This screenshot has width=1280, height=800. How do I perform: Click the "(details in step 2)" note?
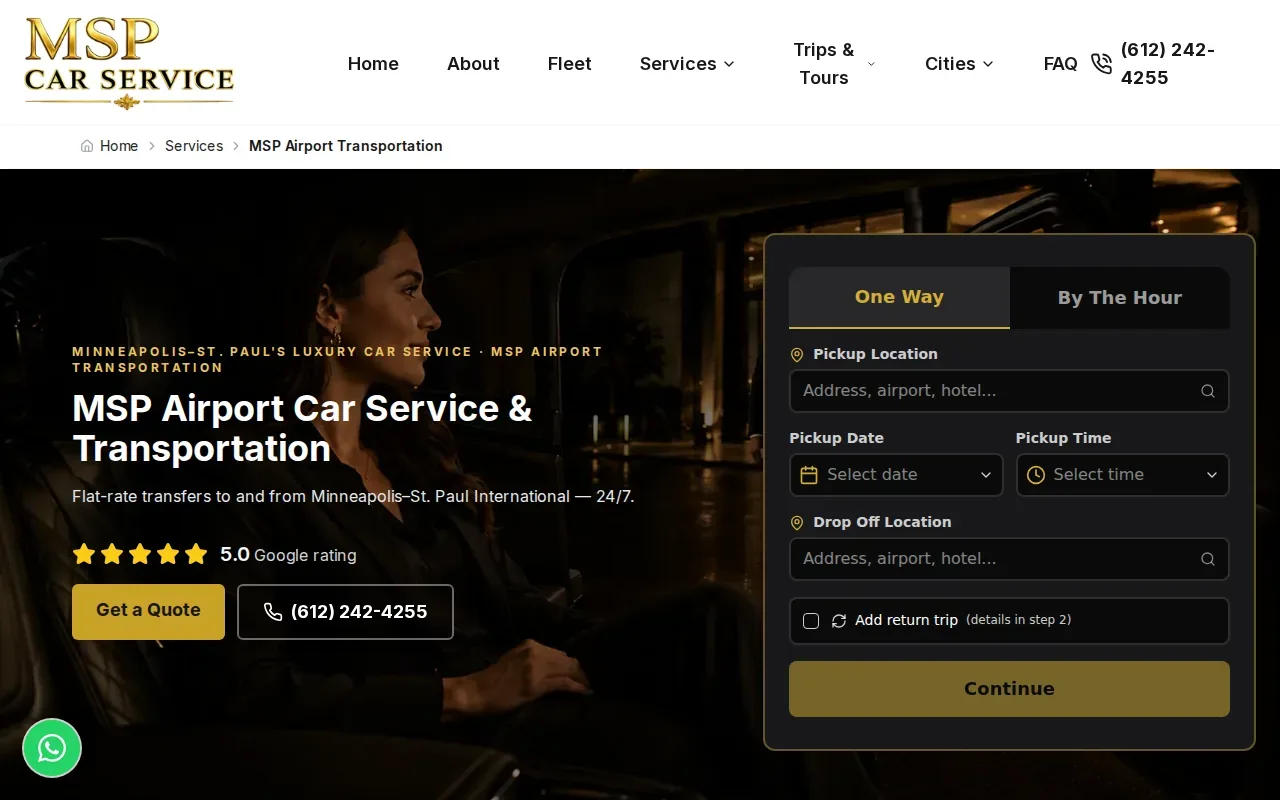click(x=1019, y=620)
